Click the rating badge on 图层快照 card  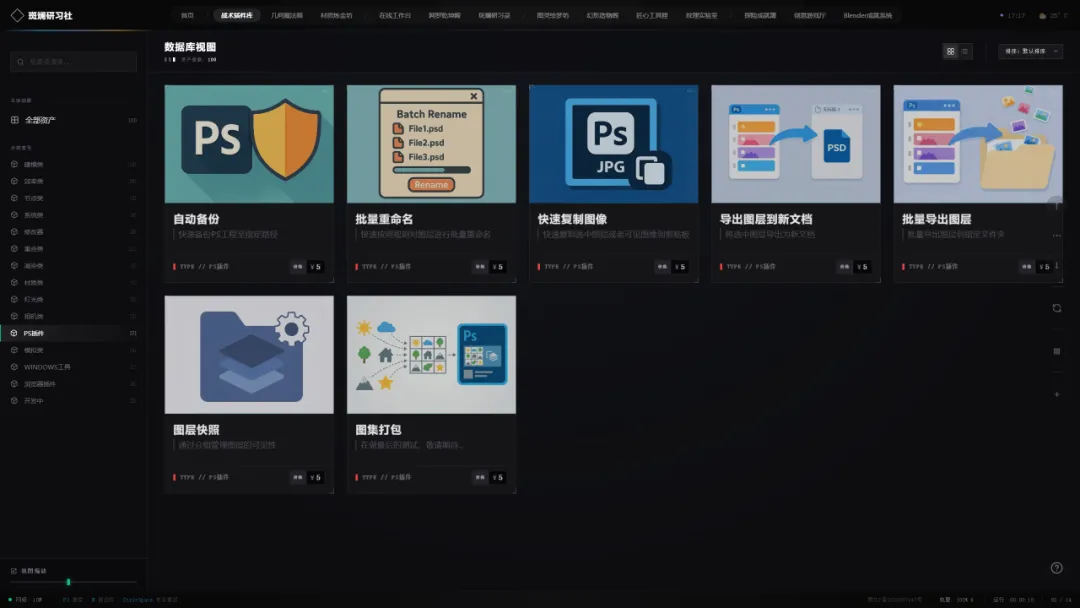[298, 477]
